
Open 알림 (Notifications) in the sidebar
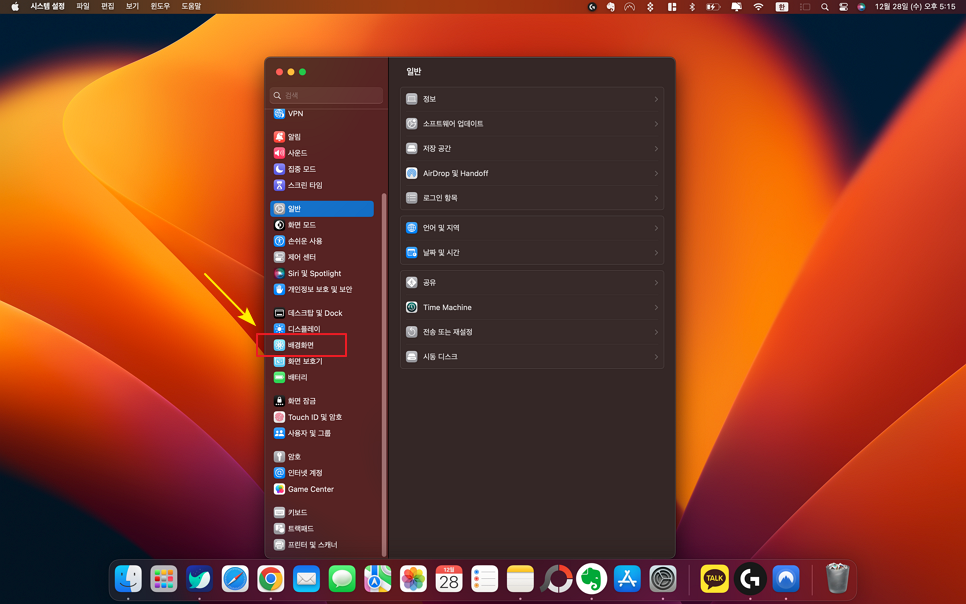[322, 137]
